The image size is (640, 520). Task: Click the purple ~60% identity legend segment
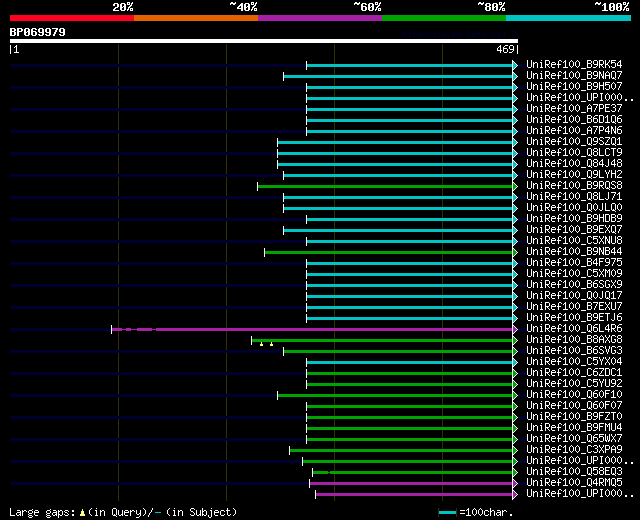pyautogui.click(x=320, y=18)
